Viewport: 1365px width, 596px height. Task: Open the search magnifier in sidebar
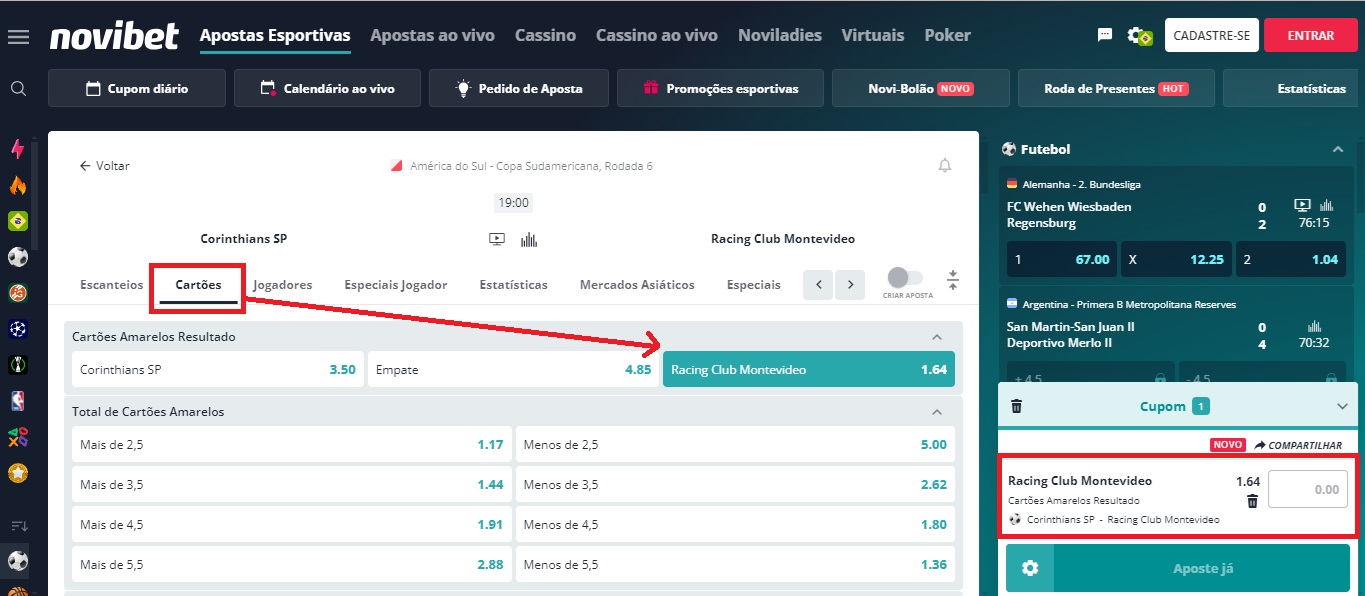tap(18, 89)
